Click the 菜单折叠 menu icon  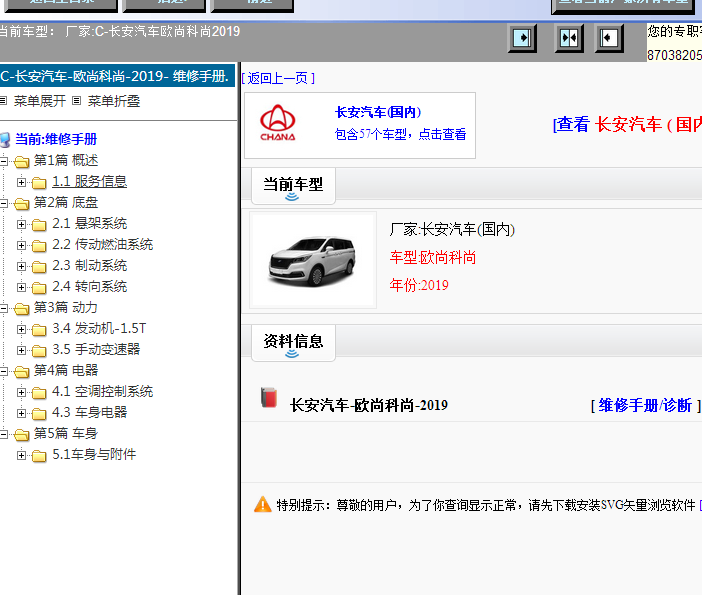77,101
